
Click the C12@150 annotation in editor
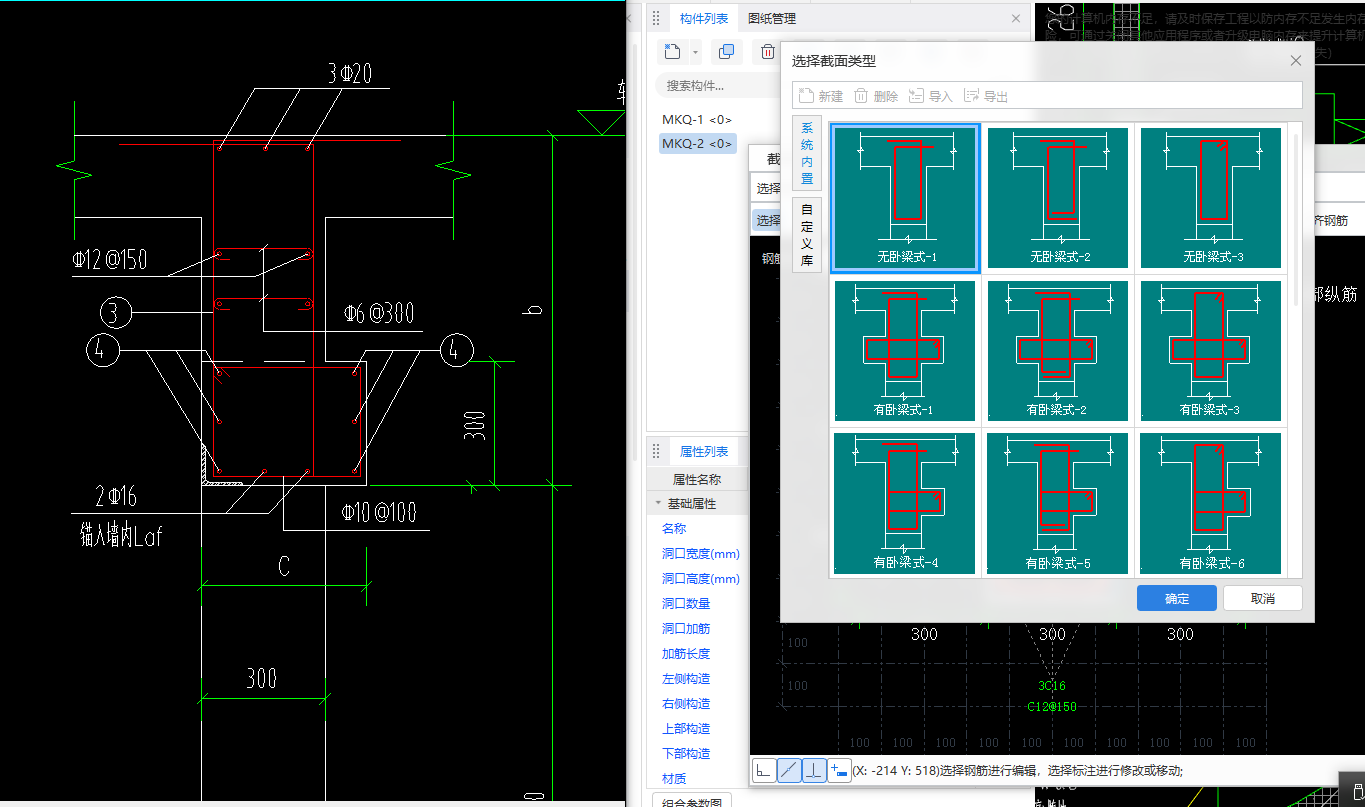pyautogui.click(x=1052, y=706)
